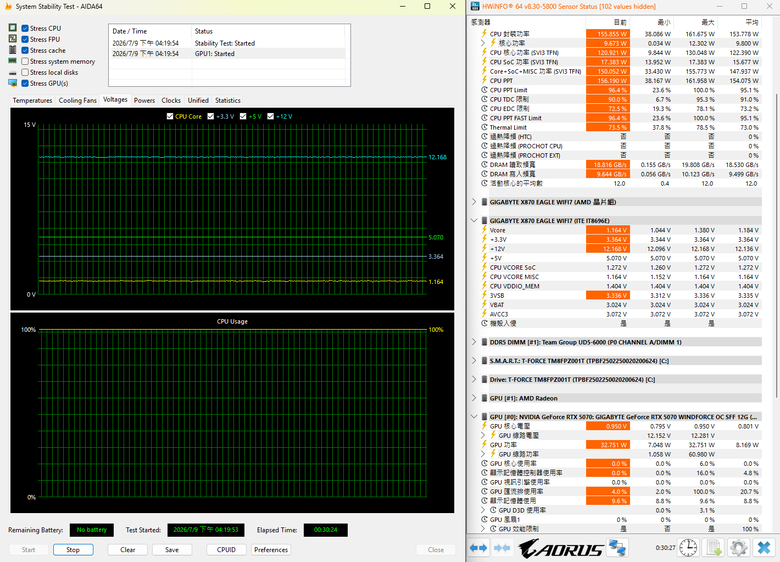Click the Stress GPU monitor icon
This screenshot has height=562, width=780.
[12, 83]
